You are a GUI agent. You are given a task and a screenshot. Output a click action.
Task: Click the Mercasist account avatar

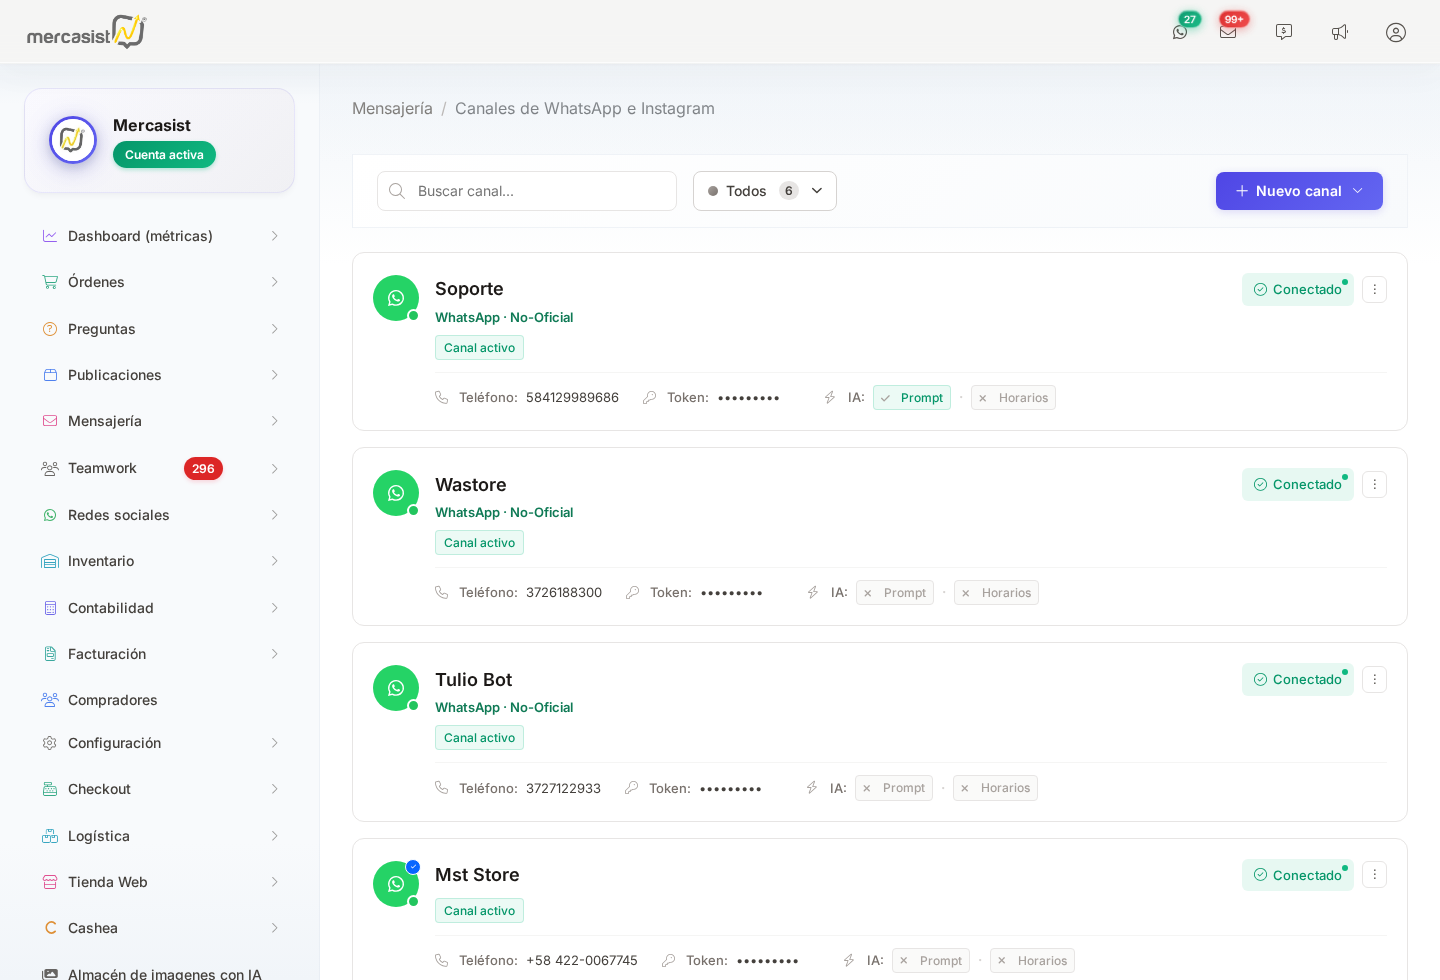point(73,140)
